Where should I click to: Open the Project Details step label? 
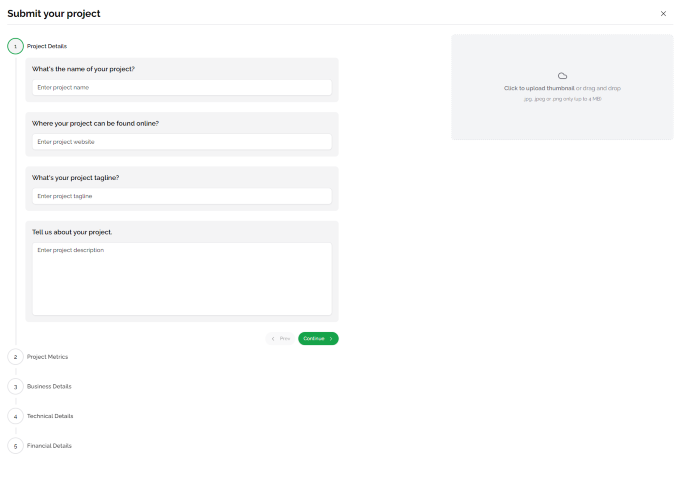47,46
